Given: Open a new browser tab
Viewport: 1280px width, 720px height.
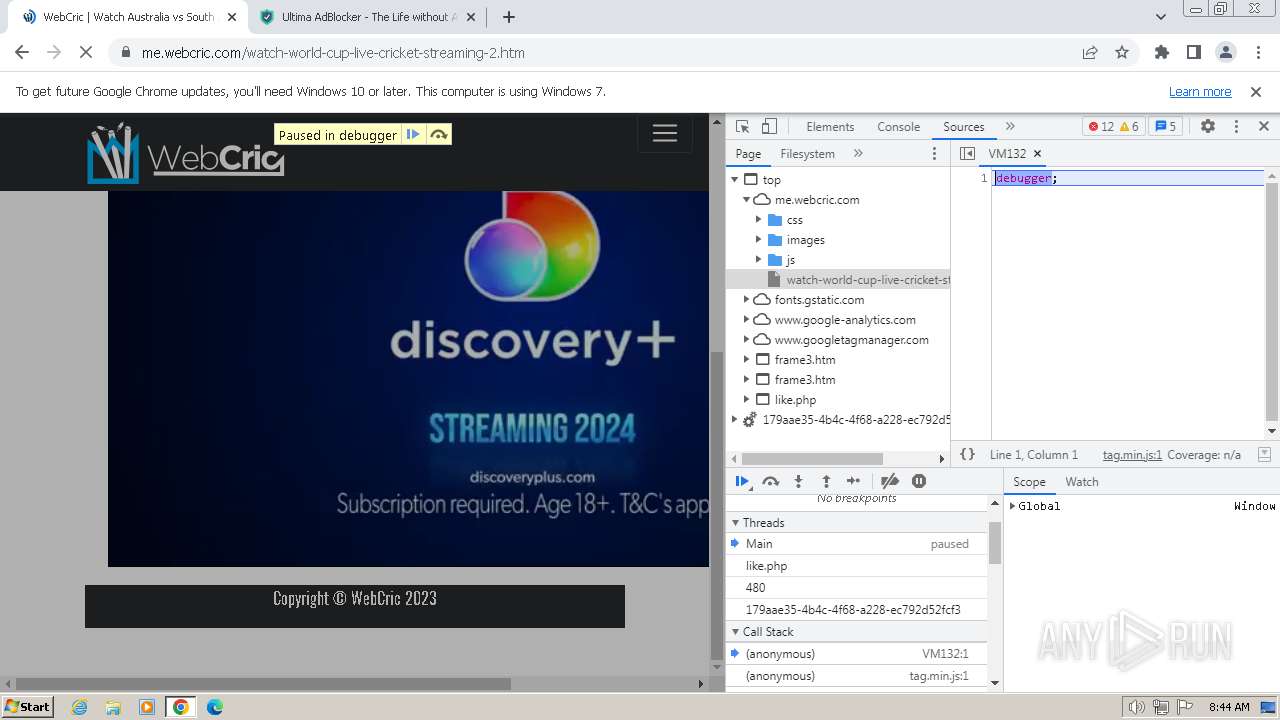Looking at the screenshot, I should [508, 17].
